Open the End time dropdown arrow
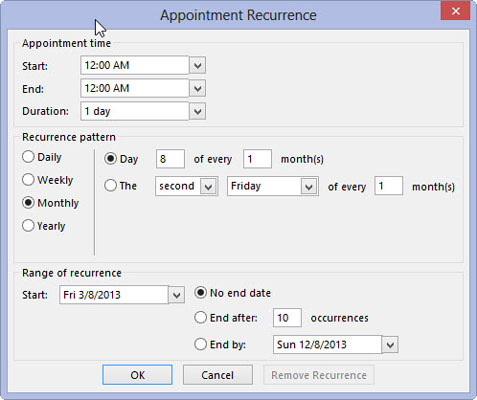The width and height of the screenshot is (477, 400). [x=197, y=89]
